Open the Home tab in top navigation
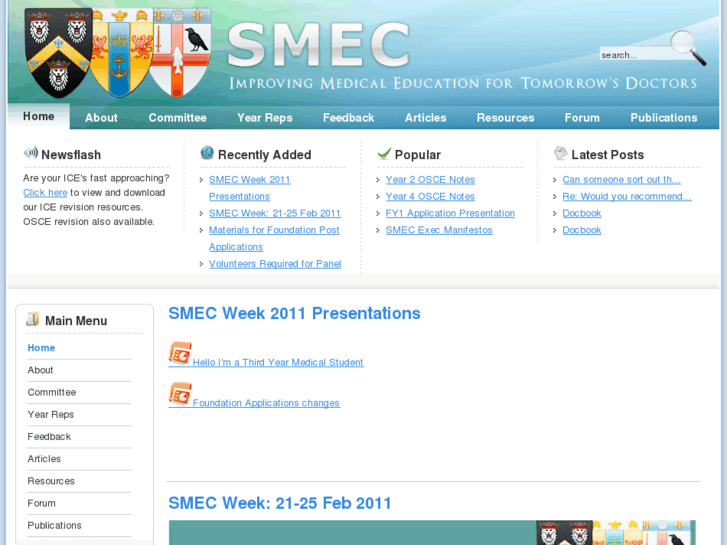Image resolution: width=727 pixels, height=545 pixels. (39, 116)
